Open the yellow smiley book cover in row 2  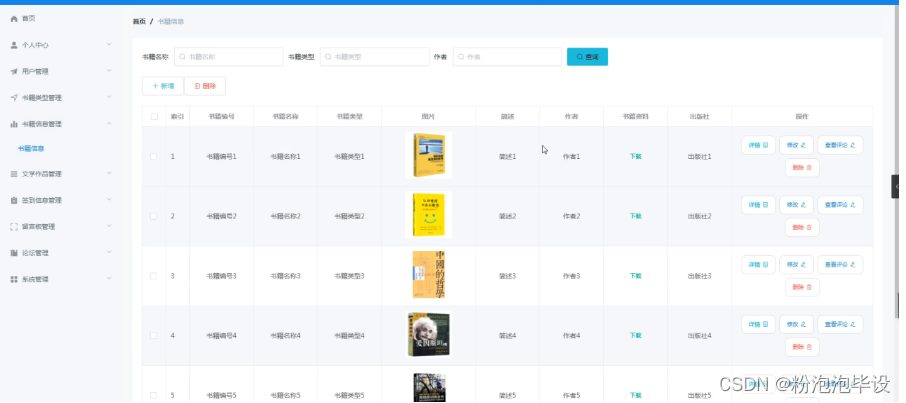coord(428,215)
